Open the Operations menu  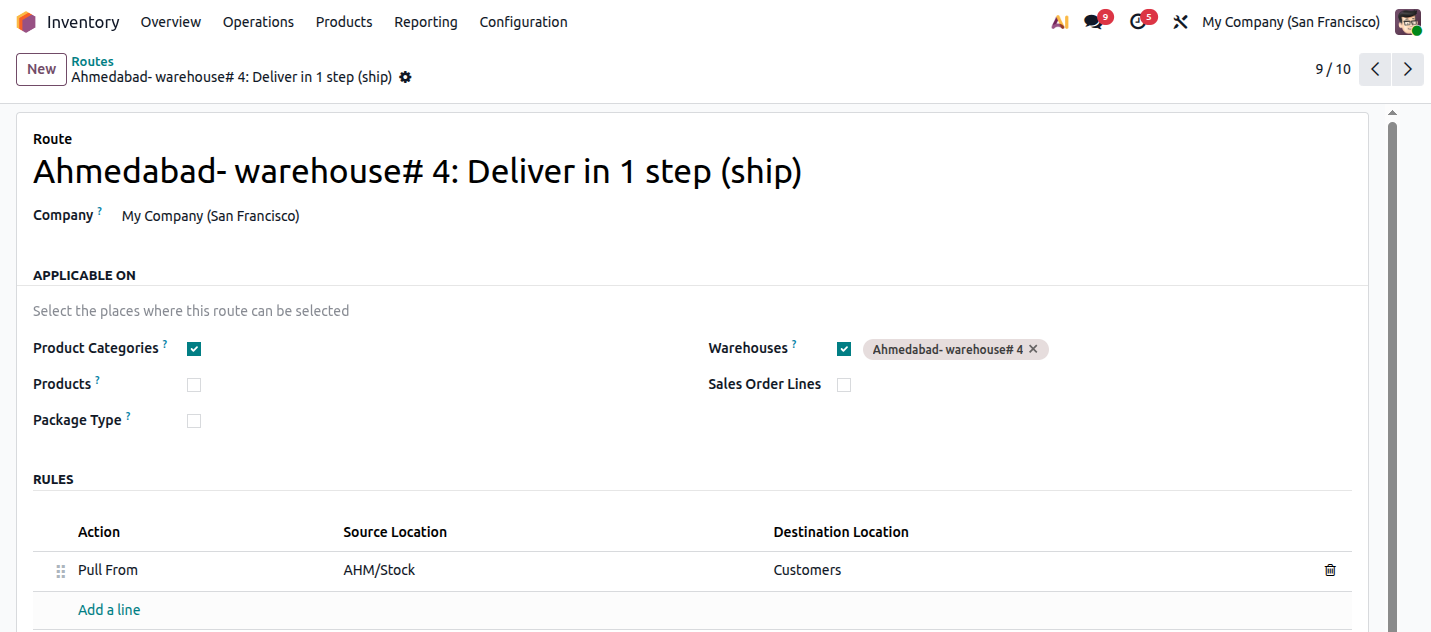click(258, 22)
